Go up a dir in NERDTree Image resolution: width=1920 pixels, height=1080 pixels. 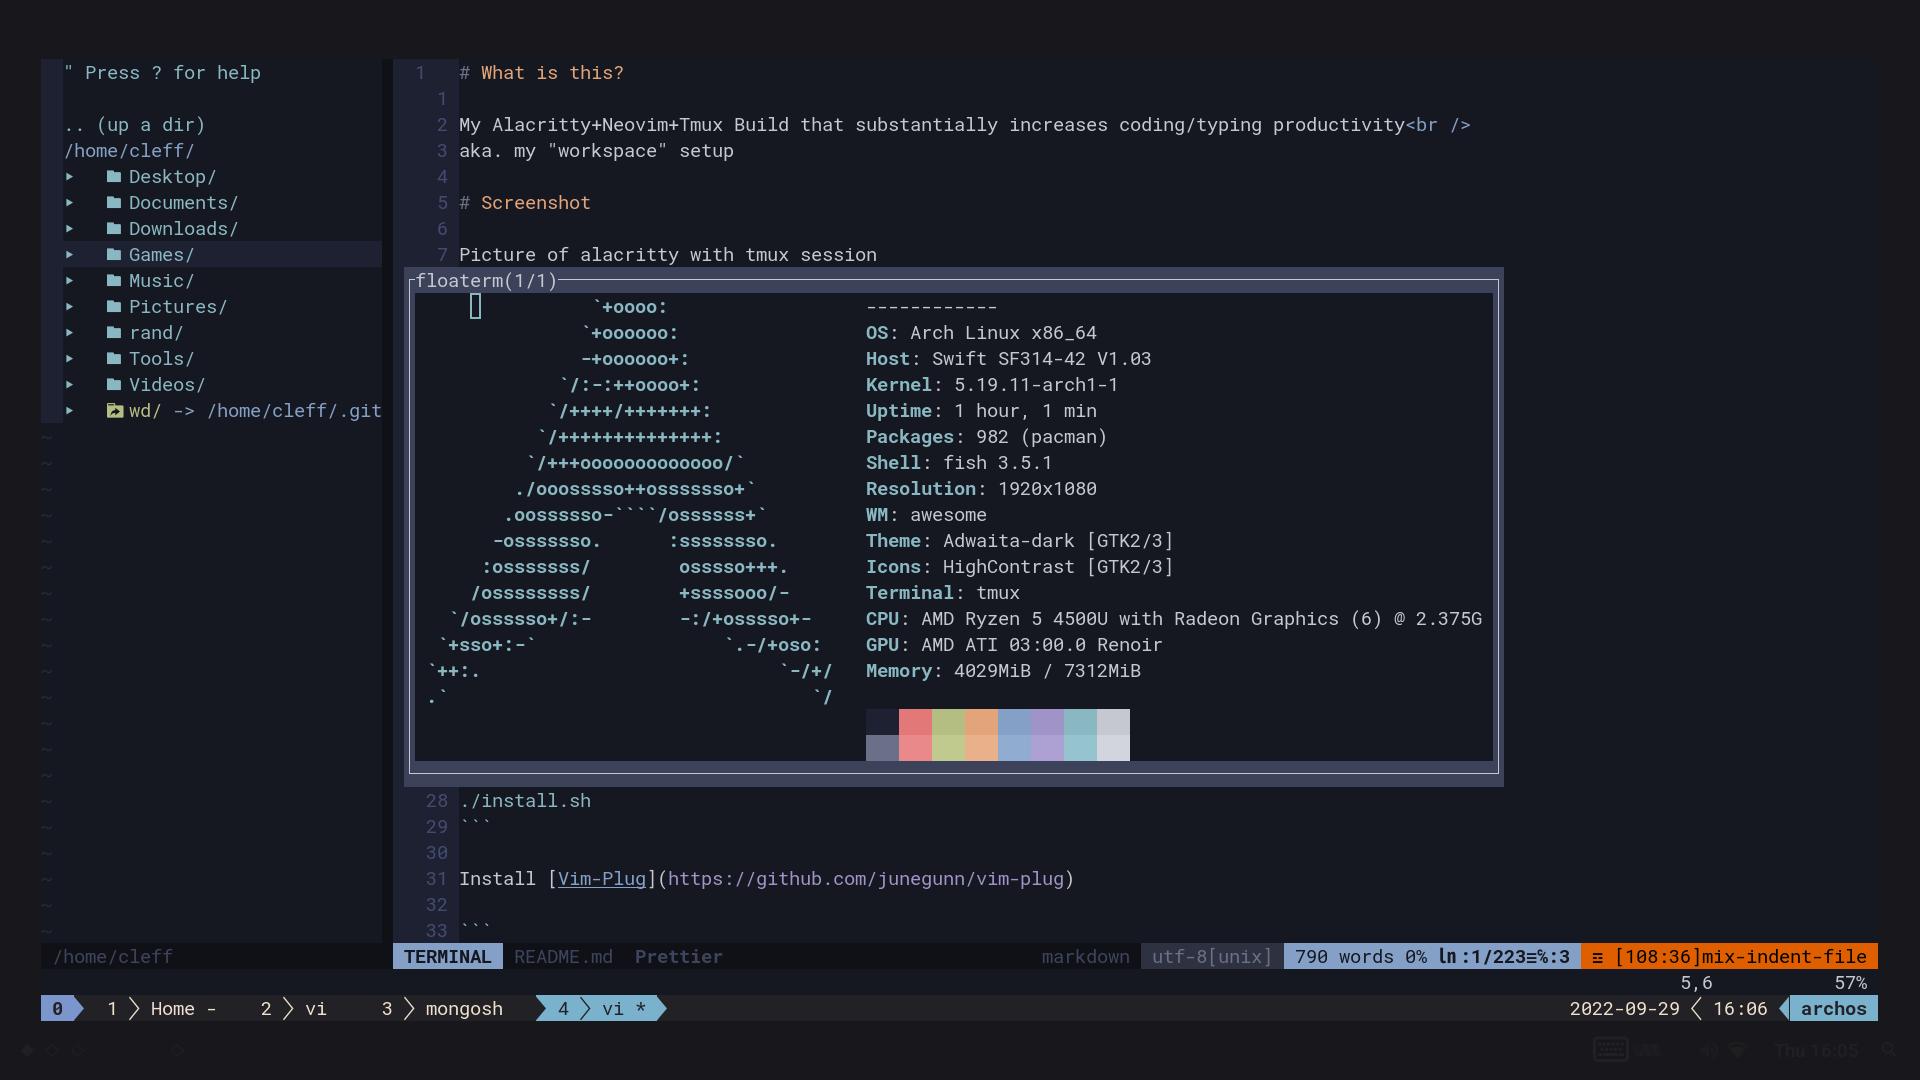pos(134,125)
